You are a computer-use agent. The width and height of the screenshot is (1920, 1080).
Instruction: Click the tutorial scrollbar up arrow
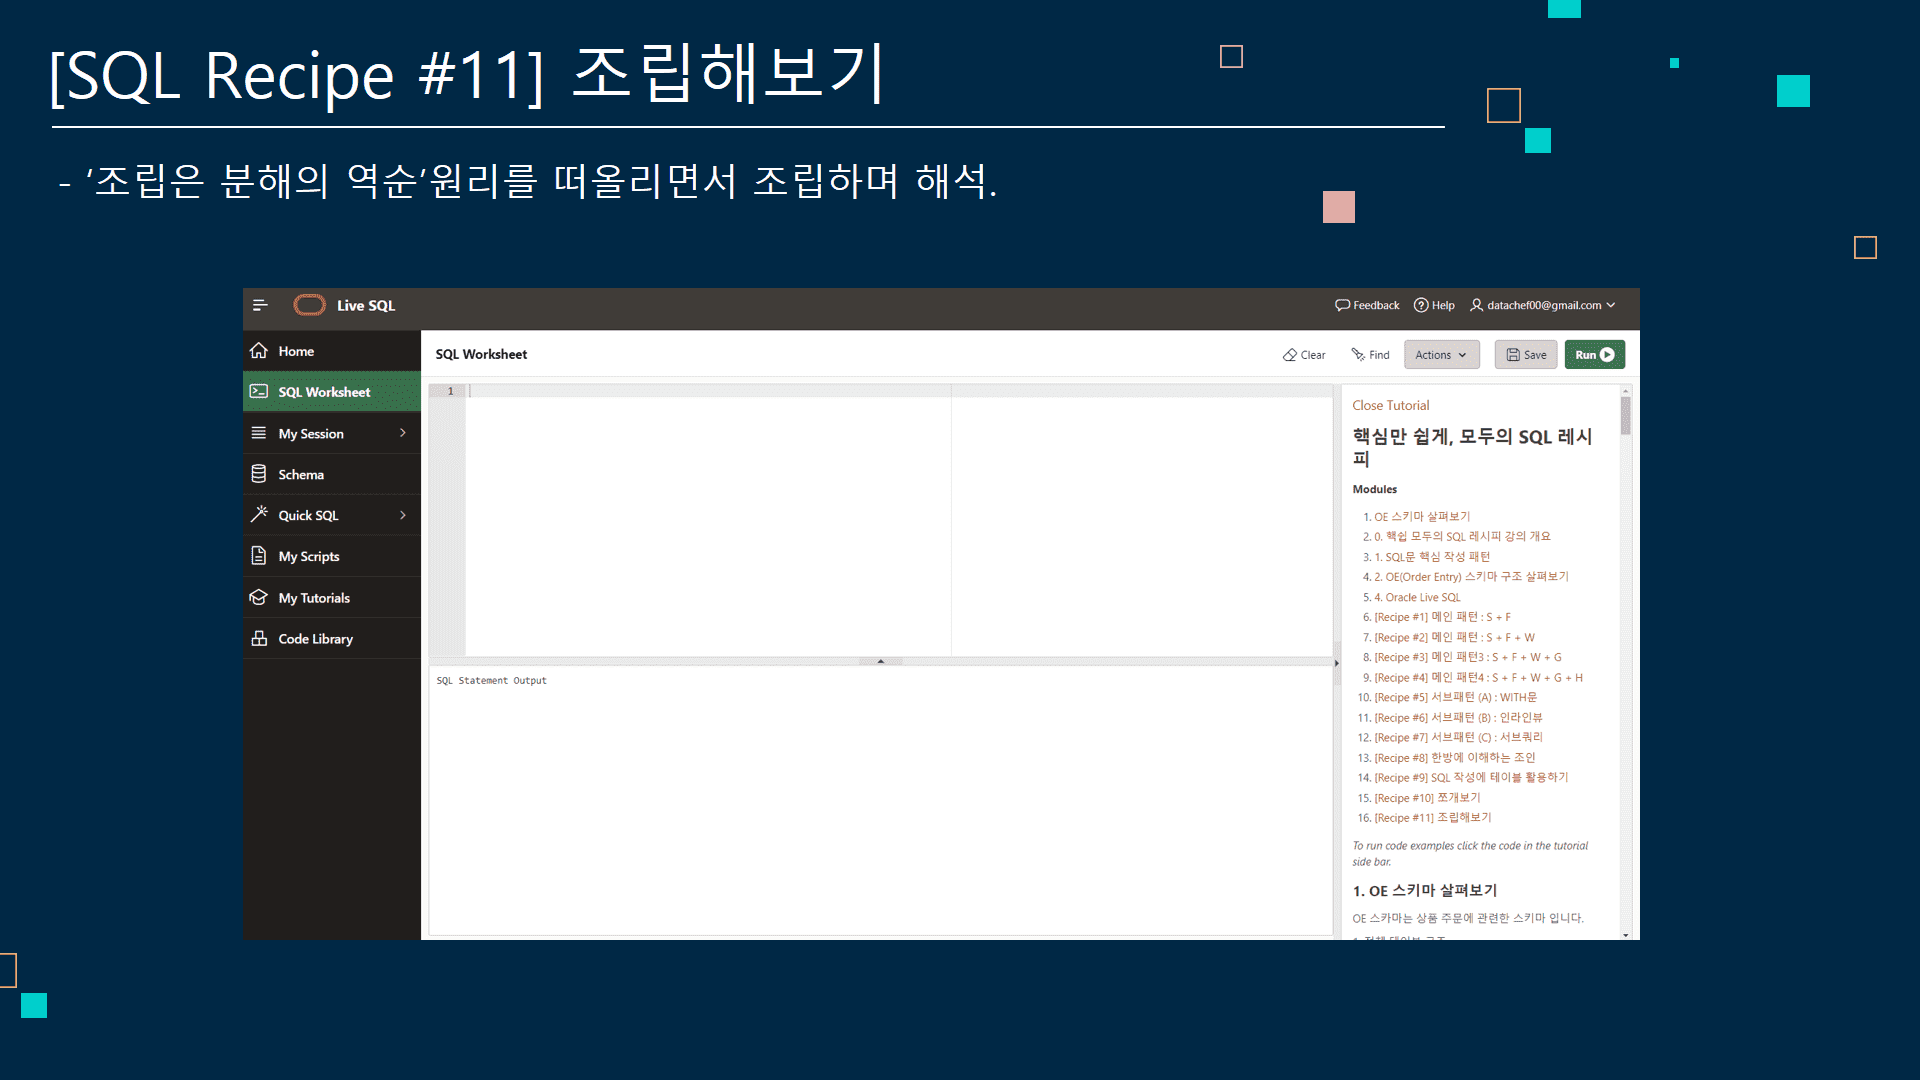click(1625, 390)
